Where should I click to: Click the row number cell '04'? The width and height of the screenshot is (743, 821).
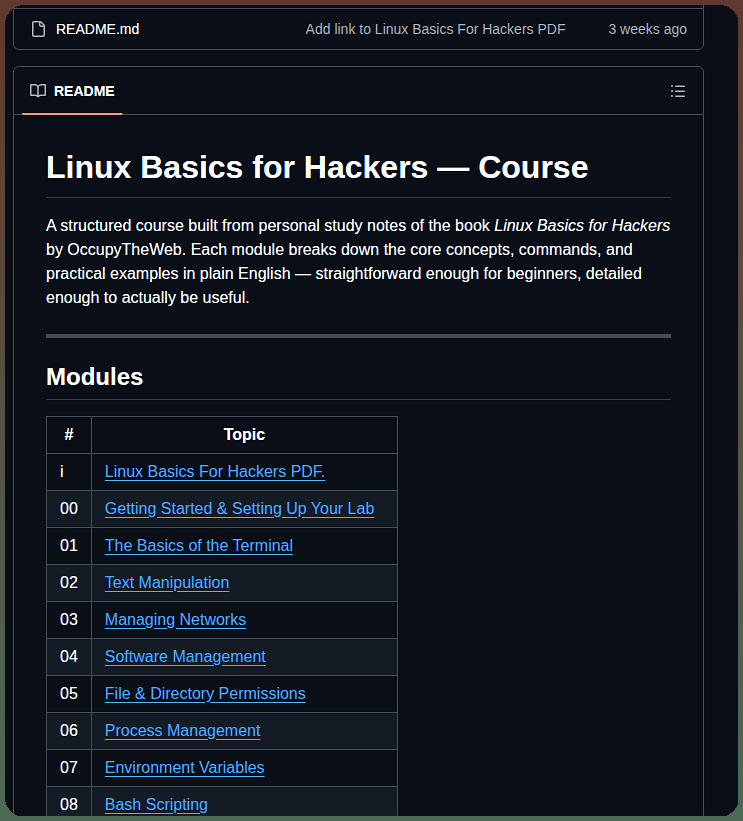tap(69, 657)
